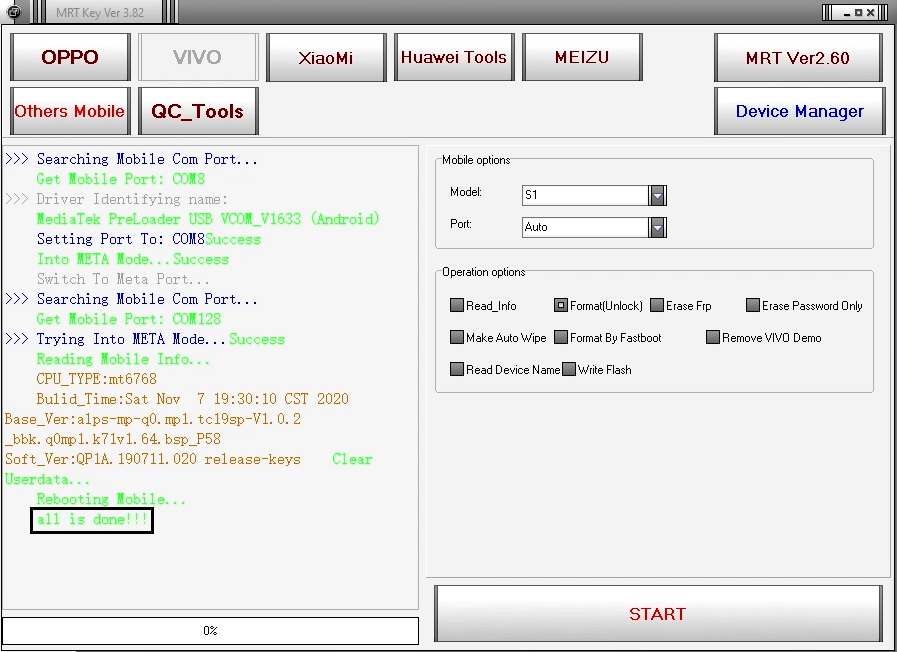Launch MRT Ver2.60
Image resolution: width=897 pixels, height=652 pixels.
799,57
